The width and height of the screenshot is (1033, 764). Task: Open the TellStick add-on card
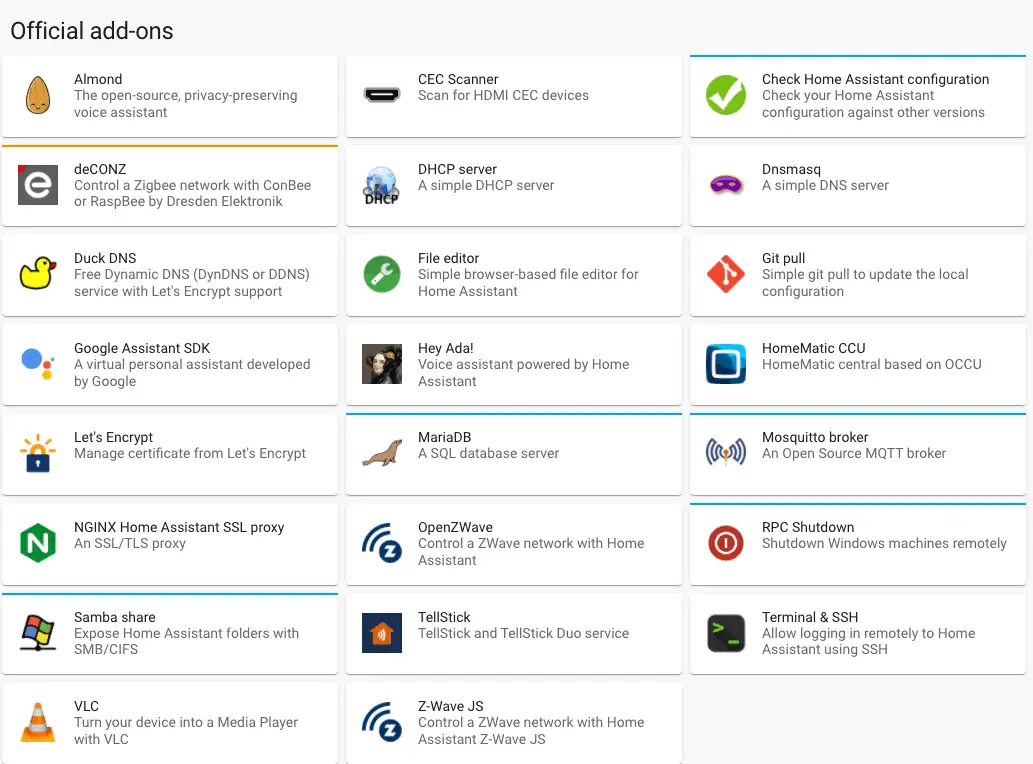(x=513, y=633)
